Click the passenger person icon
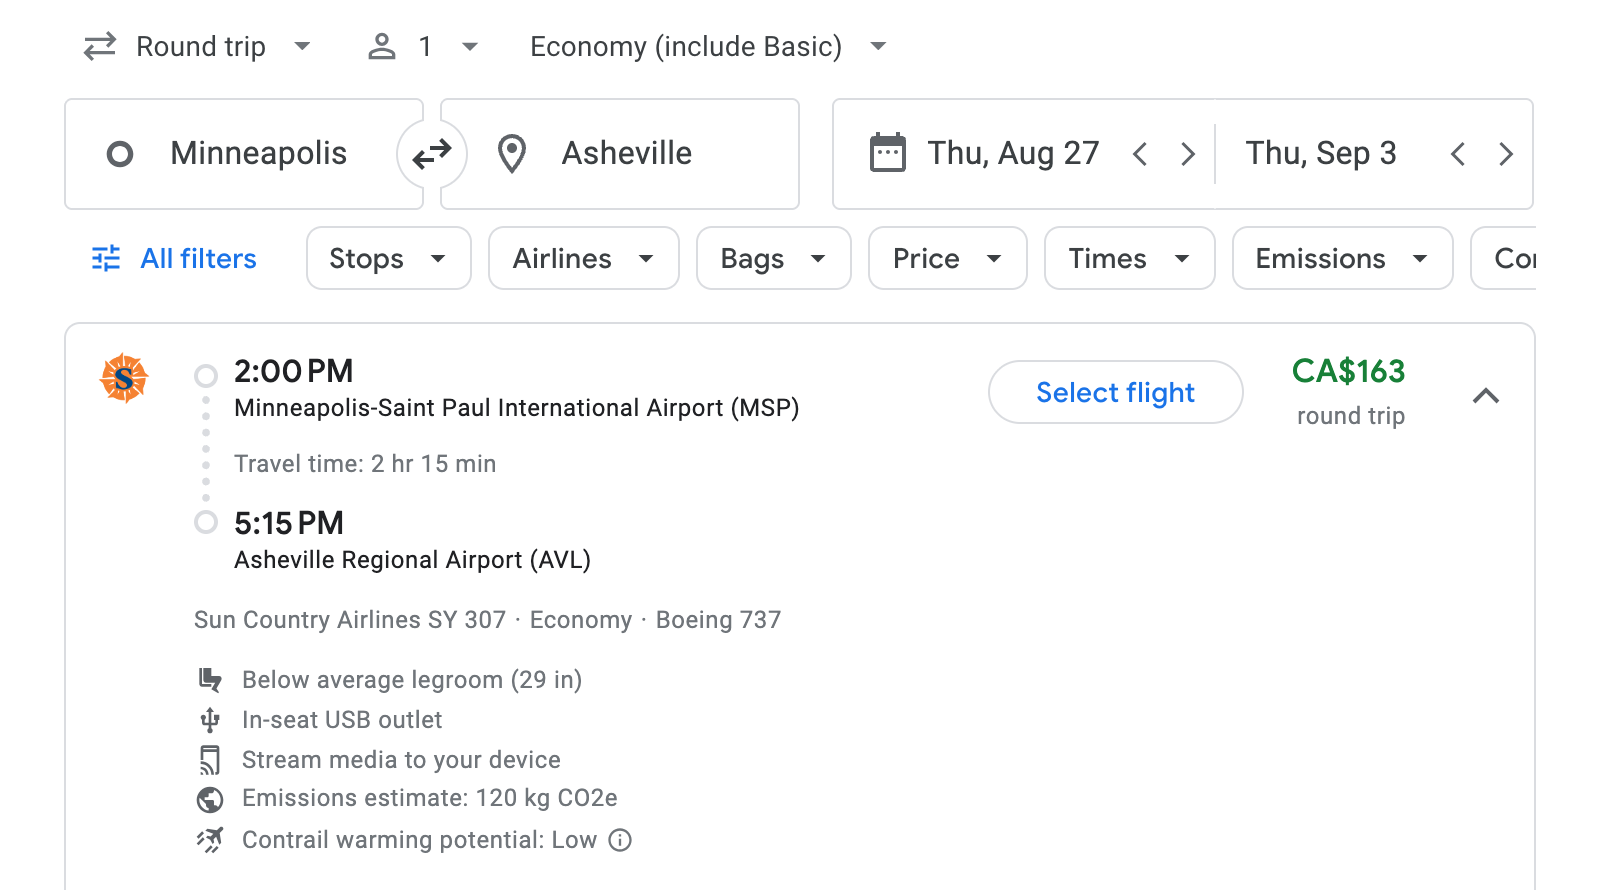This screenshot has width=1600, height=890. click(381, 46)
